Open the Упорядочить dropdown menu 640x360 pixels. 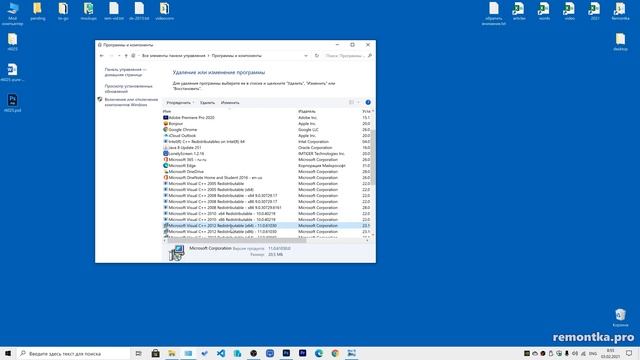point(180,103)
